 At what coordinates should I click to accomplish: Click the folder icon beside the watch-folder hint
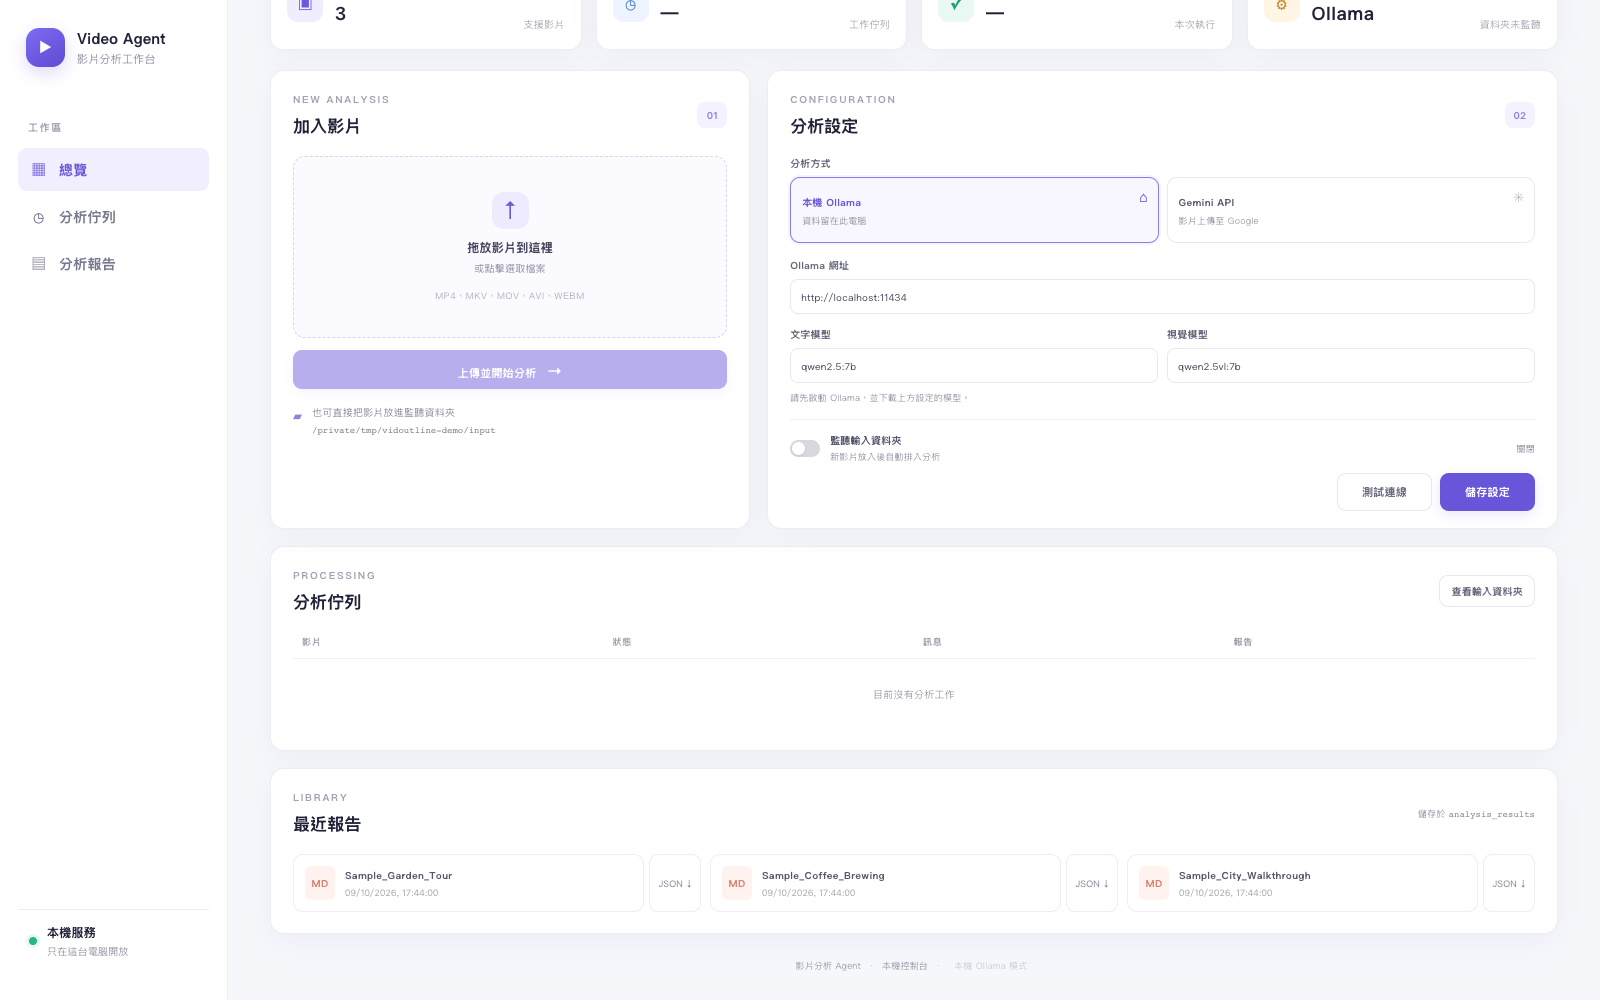click(x=298, y=416)
